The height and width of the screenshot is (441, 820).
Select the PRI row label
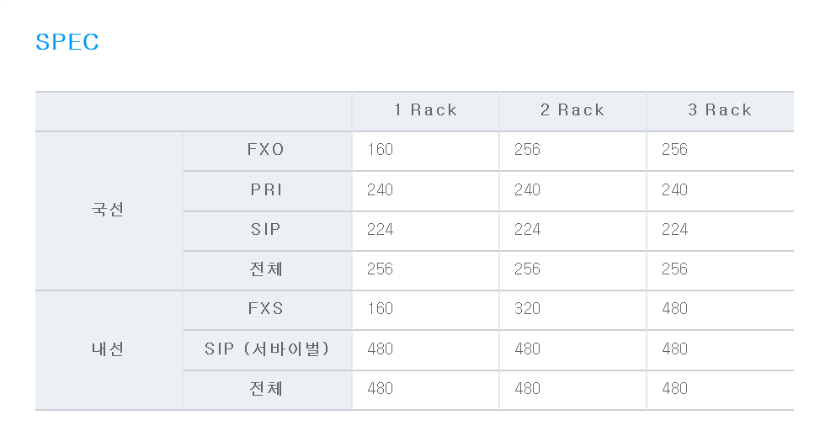coord(266,190)
